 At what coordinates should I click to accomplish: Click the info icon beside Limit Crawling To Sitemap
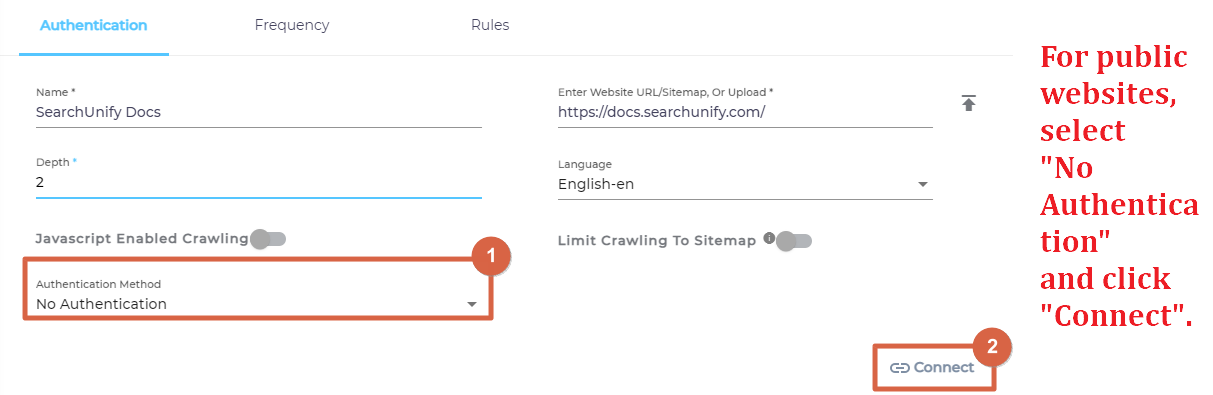[769, 238]
